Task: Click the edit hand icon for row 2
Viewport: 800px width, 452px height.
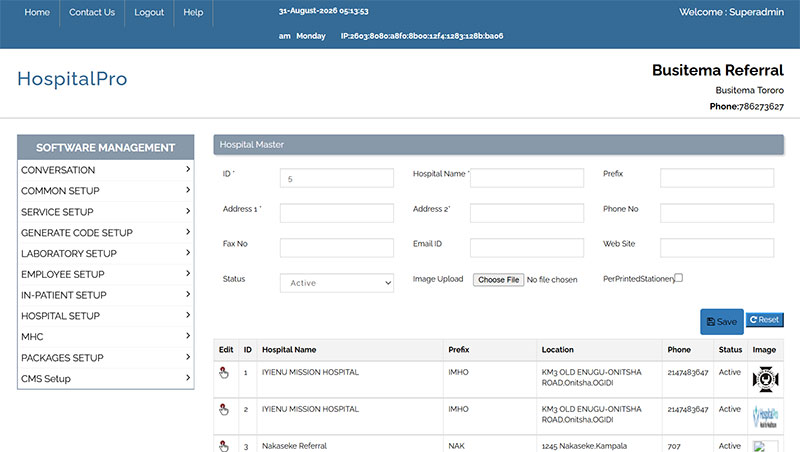Action: click(223, 410)
